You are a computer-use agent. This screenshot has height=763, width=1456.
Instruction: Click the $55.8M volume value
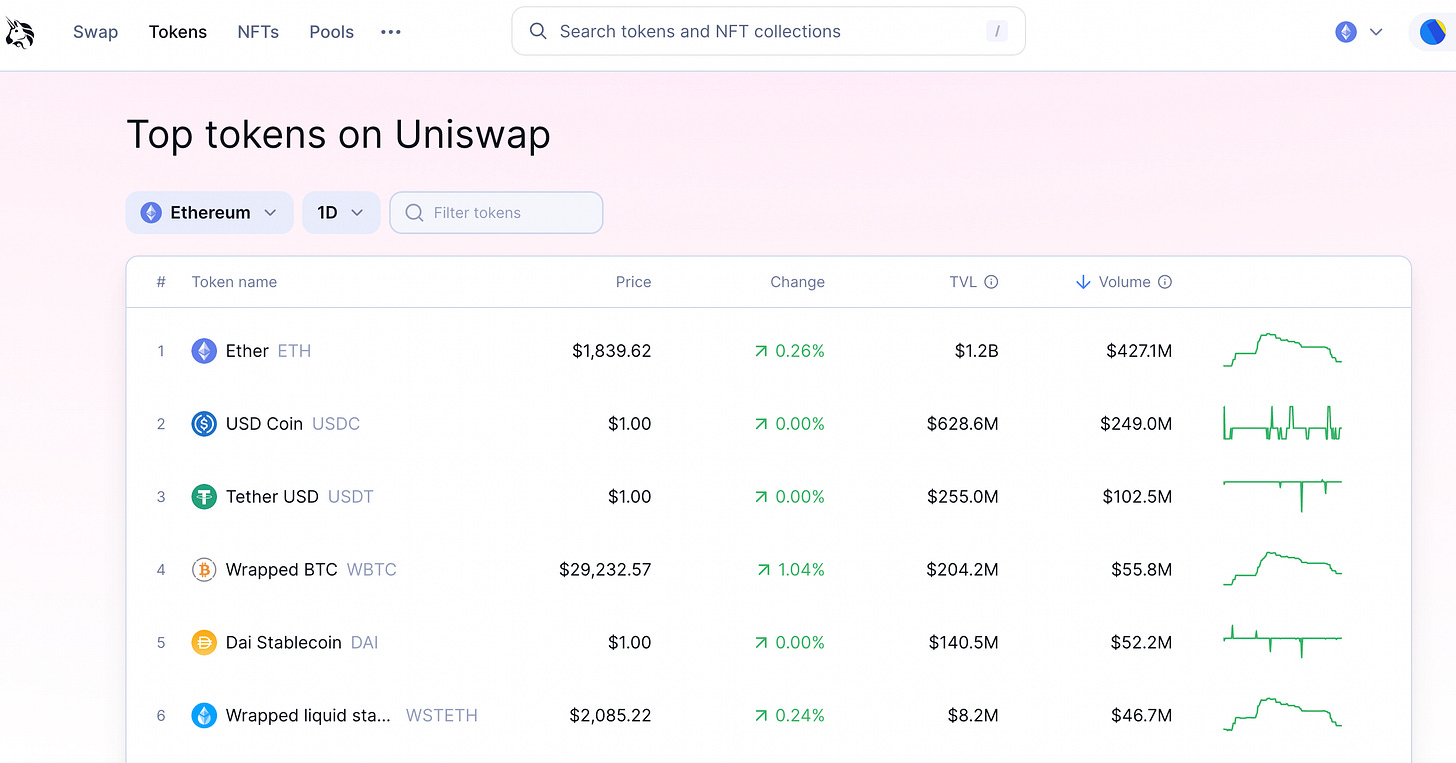click(1142, 570)
